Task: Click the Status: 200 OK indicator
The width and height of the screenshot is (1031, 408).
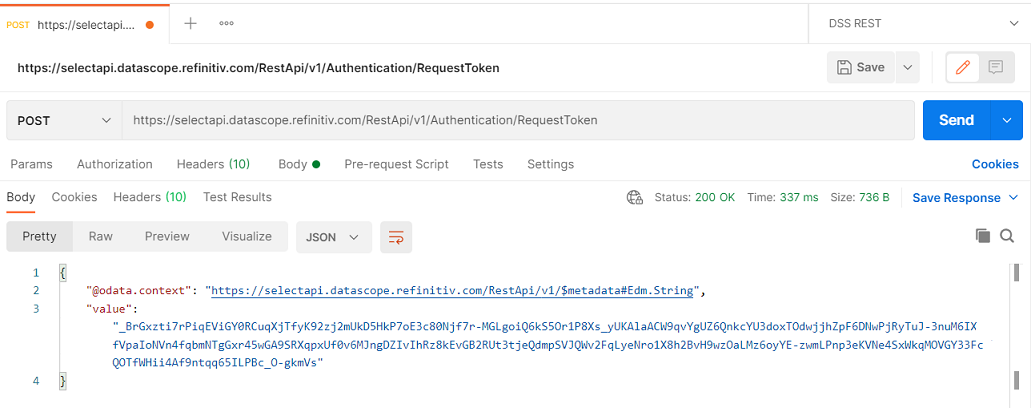Action: pyautogui.click(x=694, y=198)
